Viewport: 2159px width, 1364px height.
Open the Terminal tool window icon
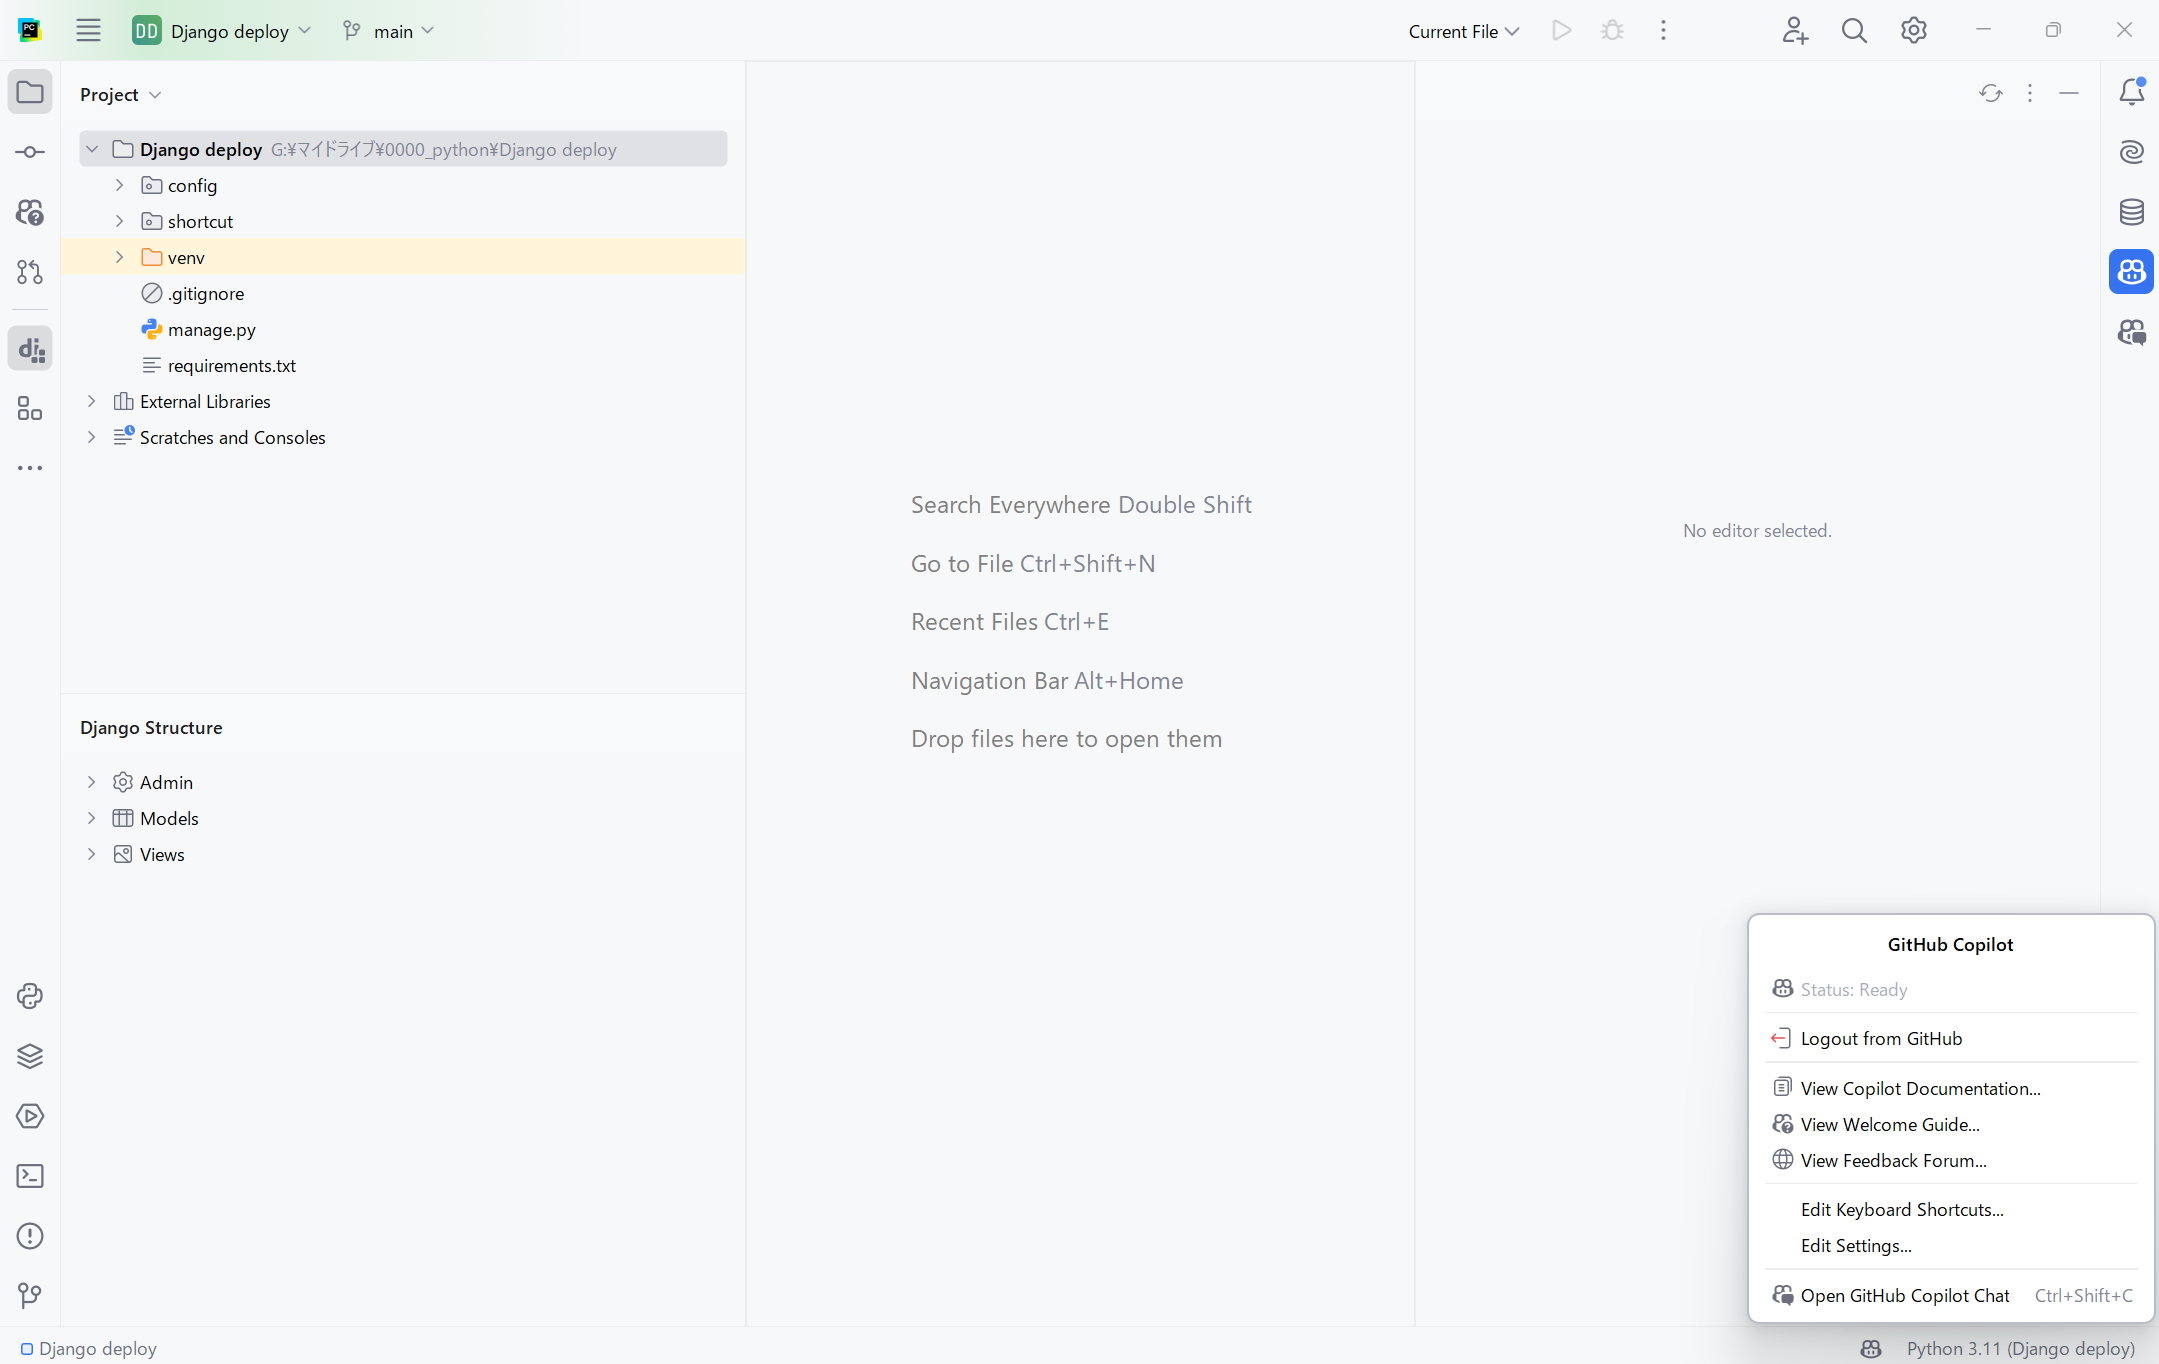[30, 1176]
